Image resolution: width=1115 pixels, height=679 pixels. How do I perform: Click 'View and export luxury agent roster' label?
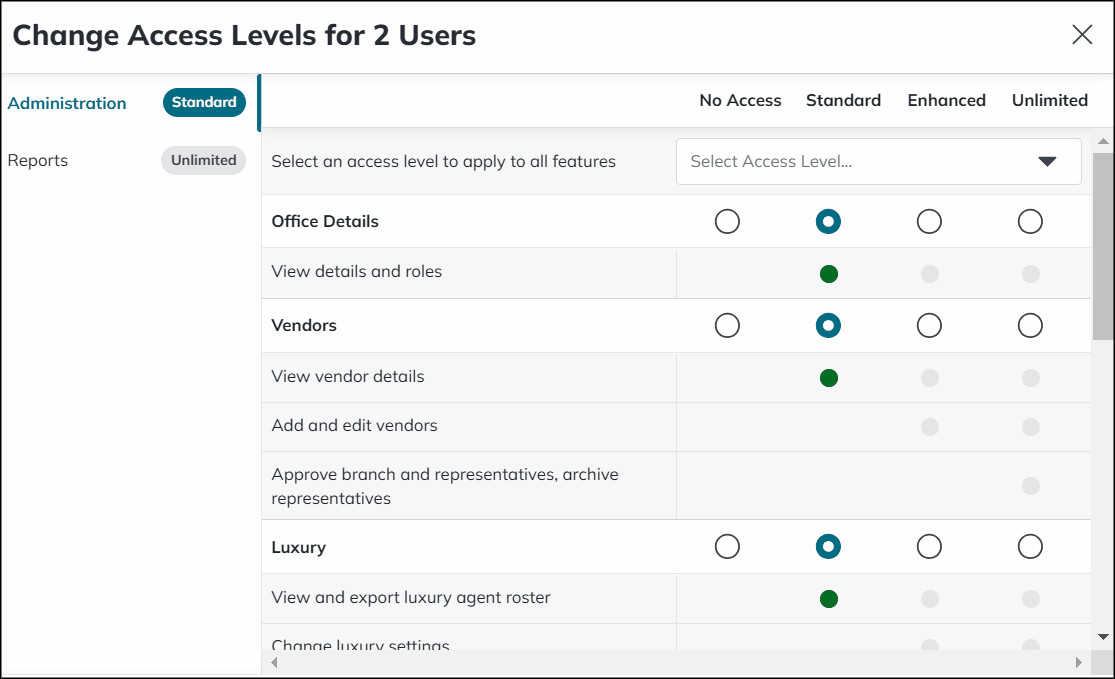coord(411,597)
